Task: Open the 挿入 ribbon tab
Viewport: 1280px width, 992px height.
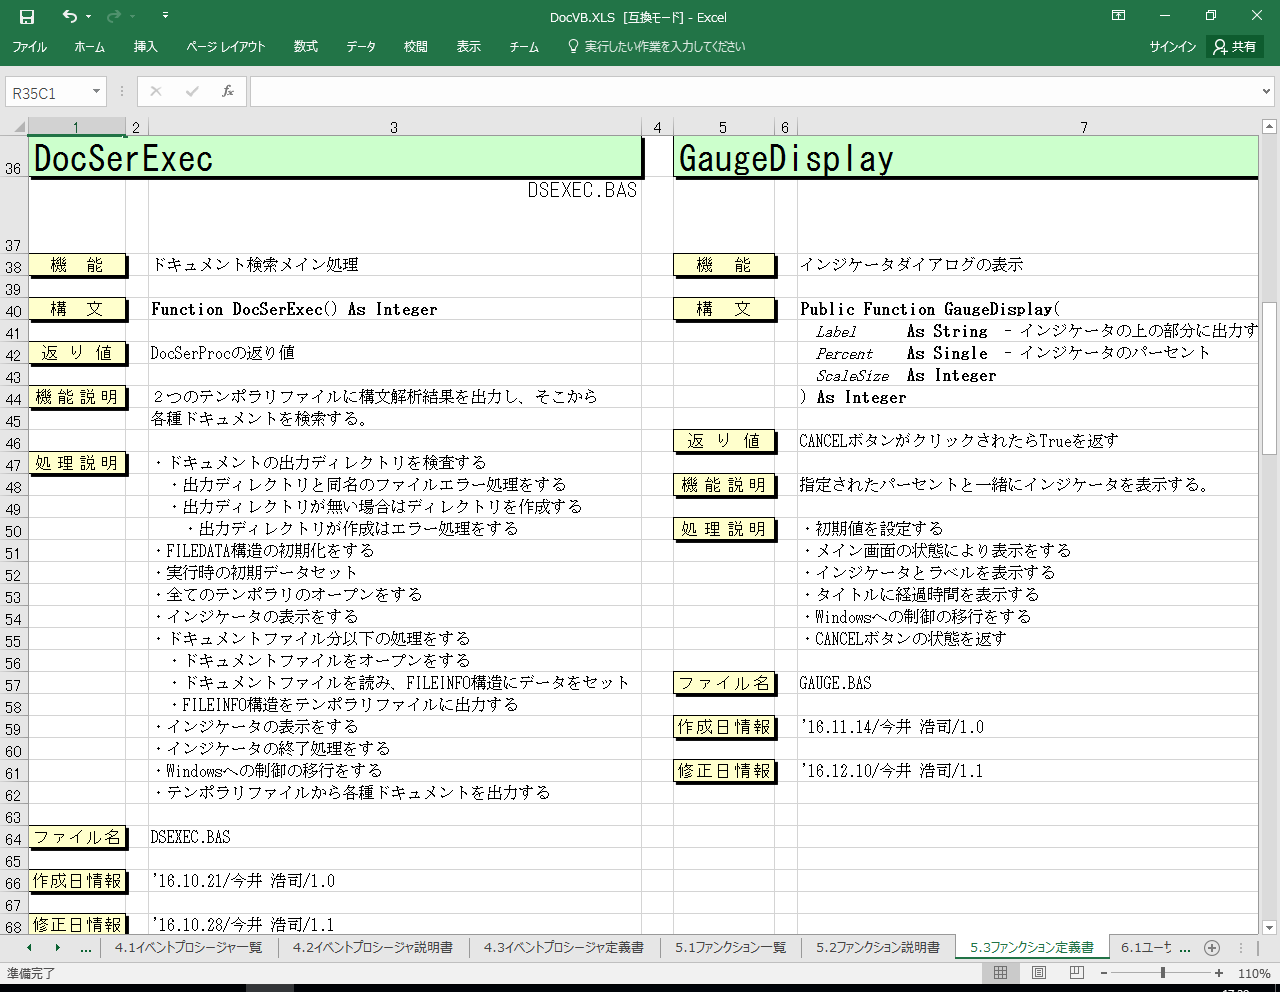Action: (146, 47)
